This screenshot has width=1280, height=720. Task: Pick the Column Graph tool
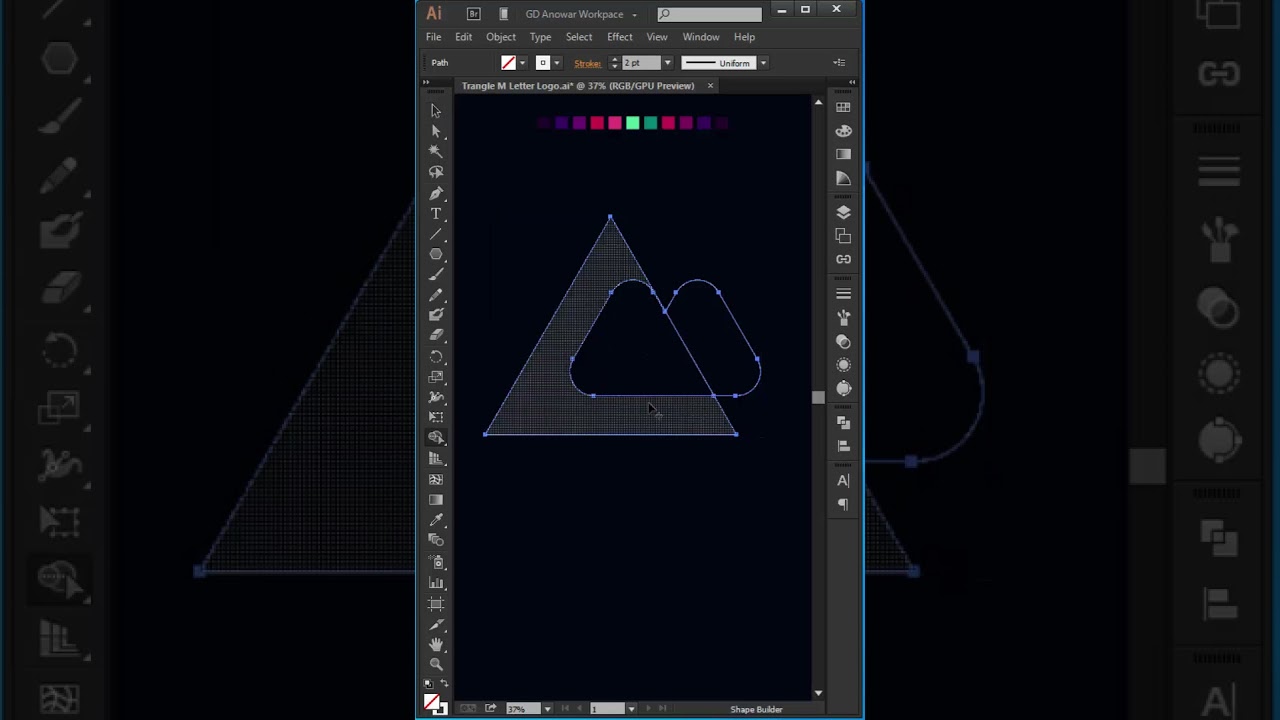[x=436, y=583]
